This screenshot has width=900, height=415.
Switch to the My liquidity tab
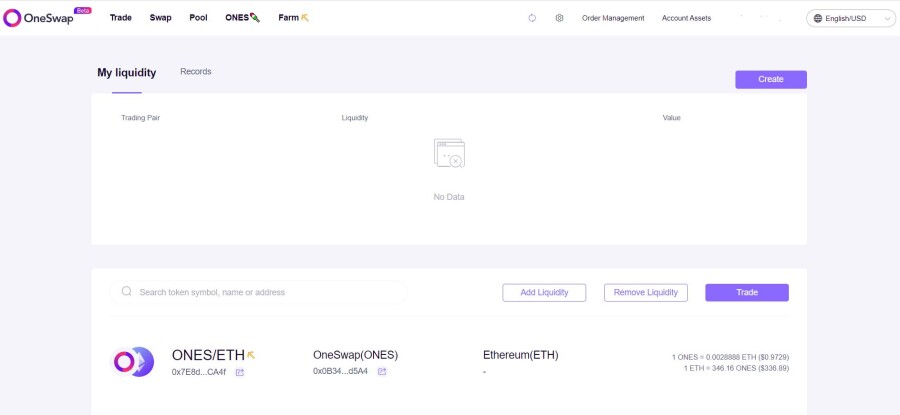pos(126,73)
